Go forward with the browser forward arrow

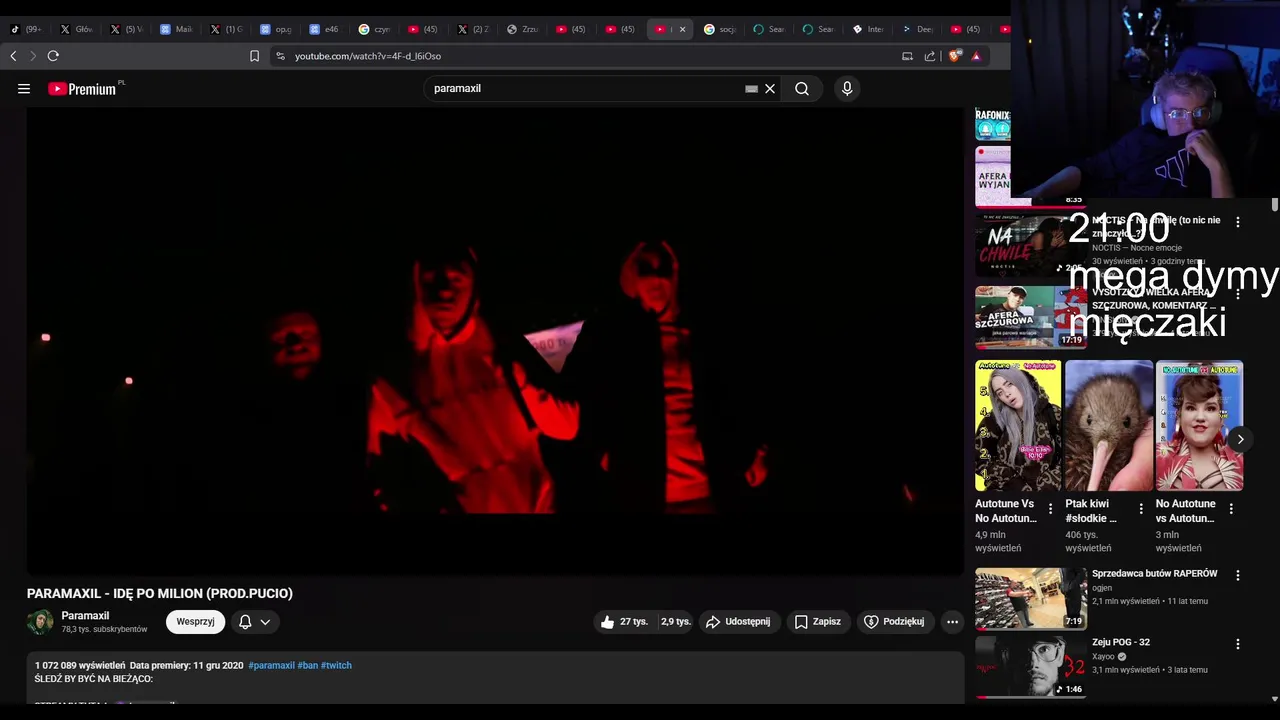[x=33, y=56]
